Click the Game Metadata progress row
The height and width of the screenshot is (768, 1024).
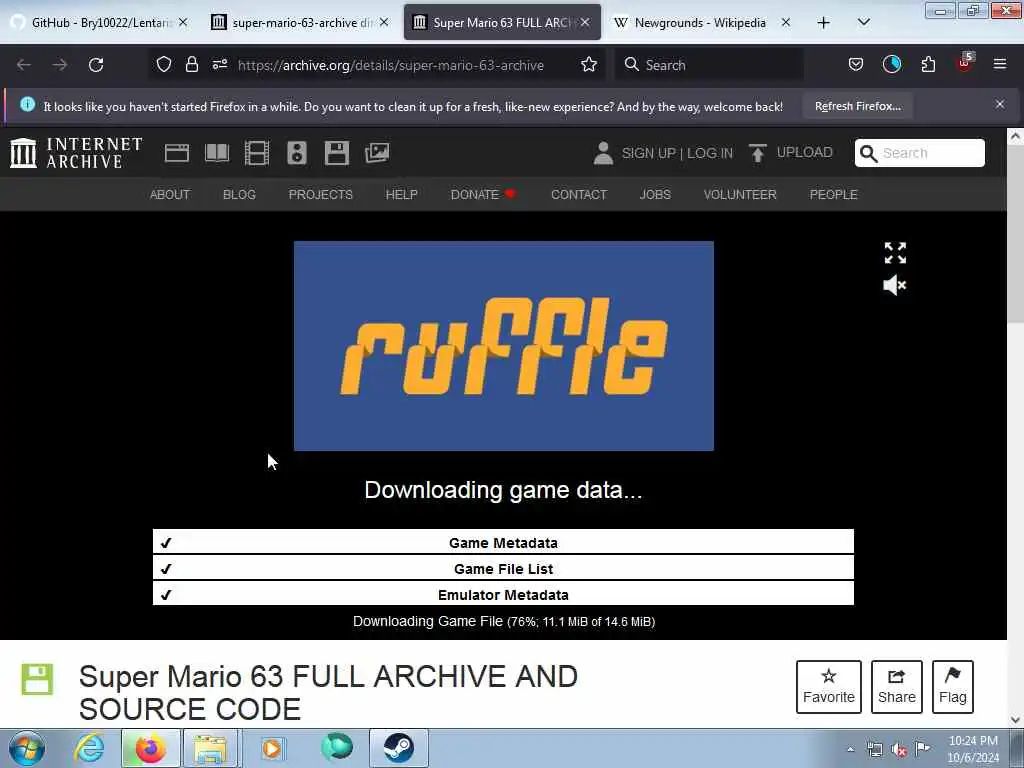pos(503,542)
